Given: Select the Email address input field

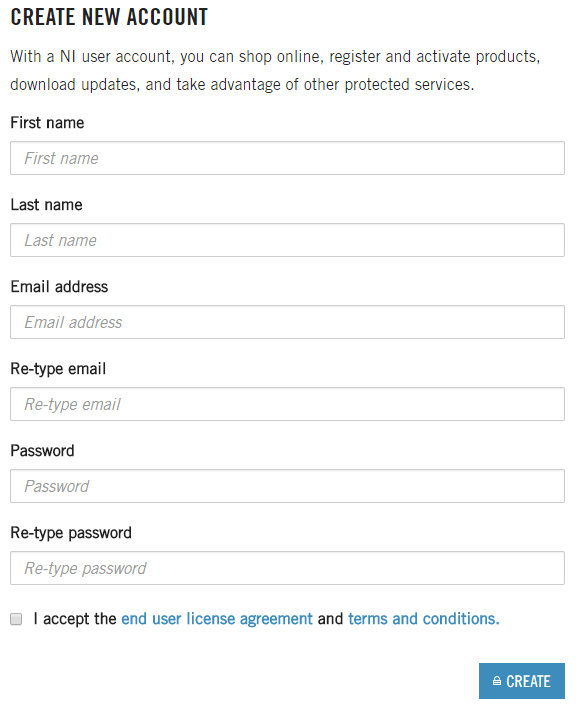Looking at the screenshot, I should 287,322.
